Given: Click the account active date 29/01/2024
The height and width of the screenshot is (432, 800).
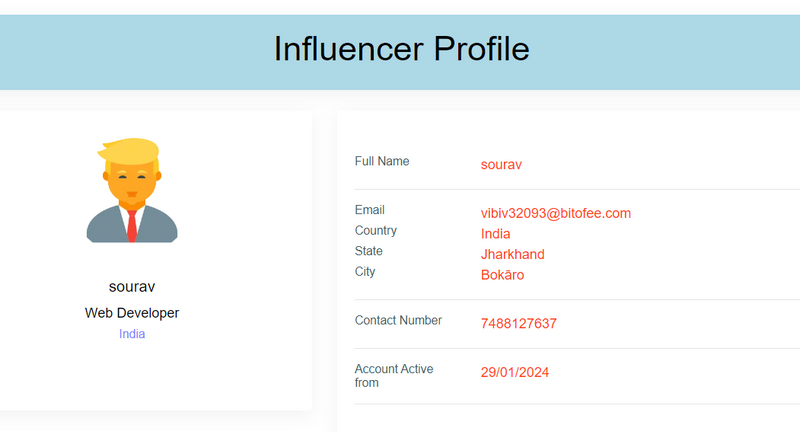Looking at the screenshot, I should [x=515, y=372].
